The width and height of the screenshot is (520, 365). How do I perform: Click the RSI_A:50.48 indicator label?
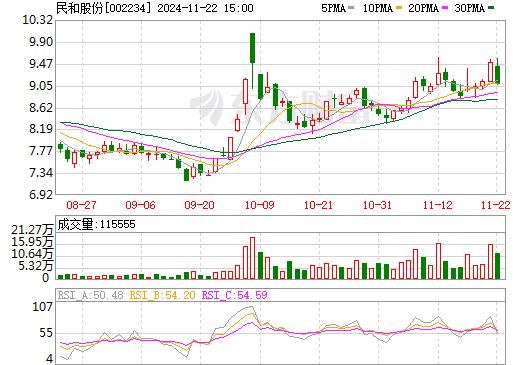tap(91, 295)
